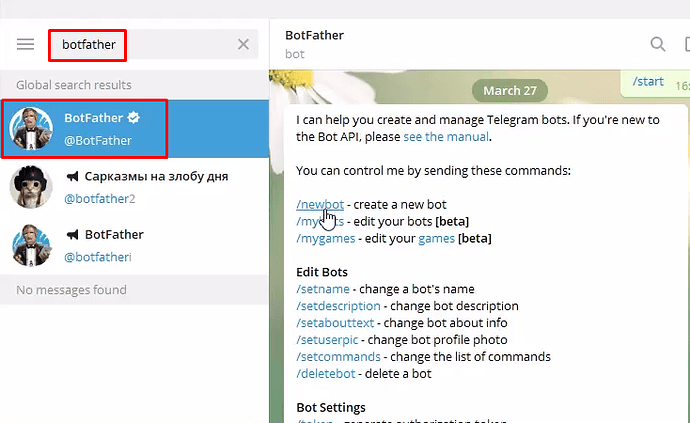Send the /setcommands command link
The image size is (690, 423).
[x=338, y=357]
